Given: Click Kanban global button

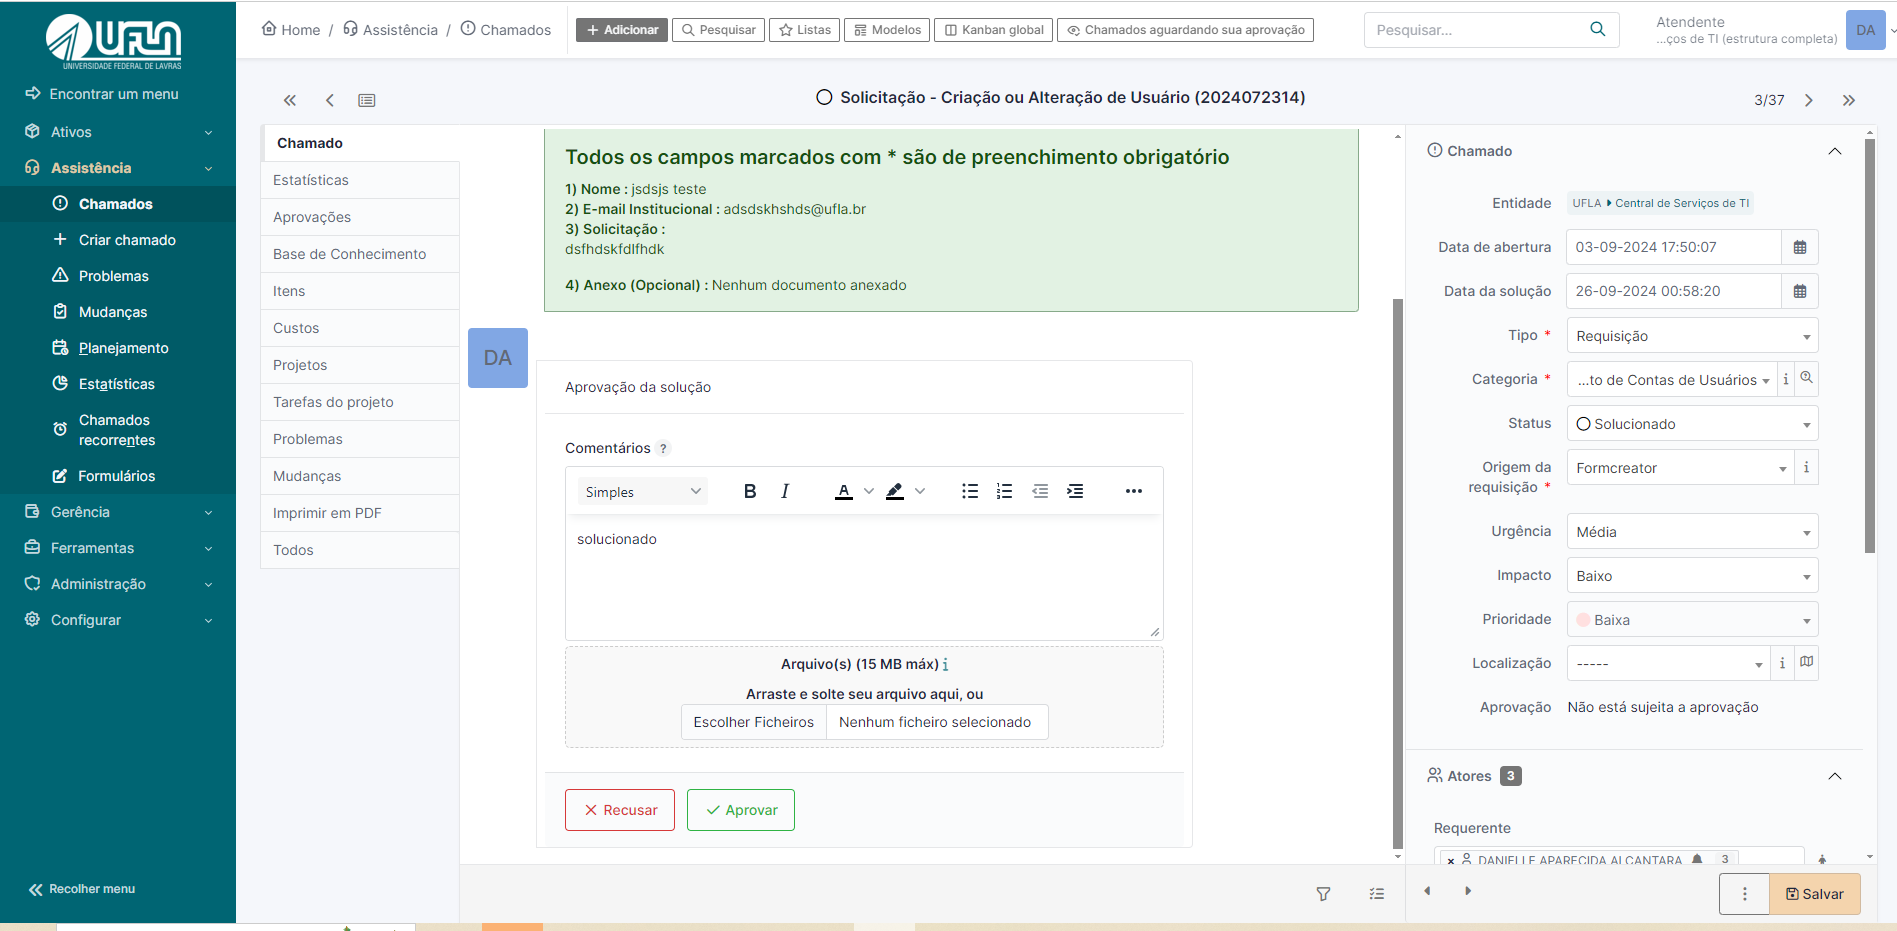Looking at the screenshot, I should click(994, 30).
